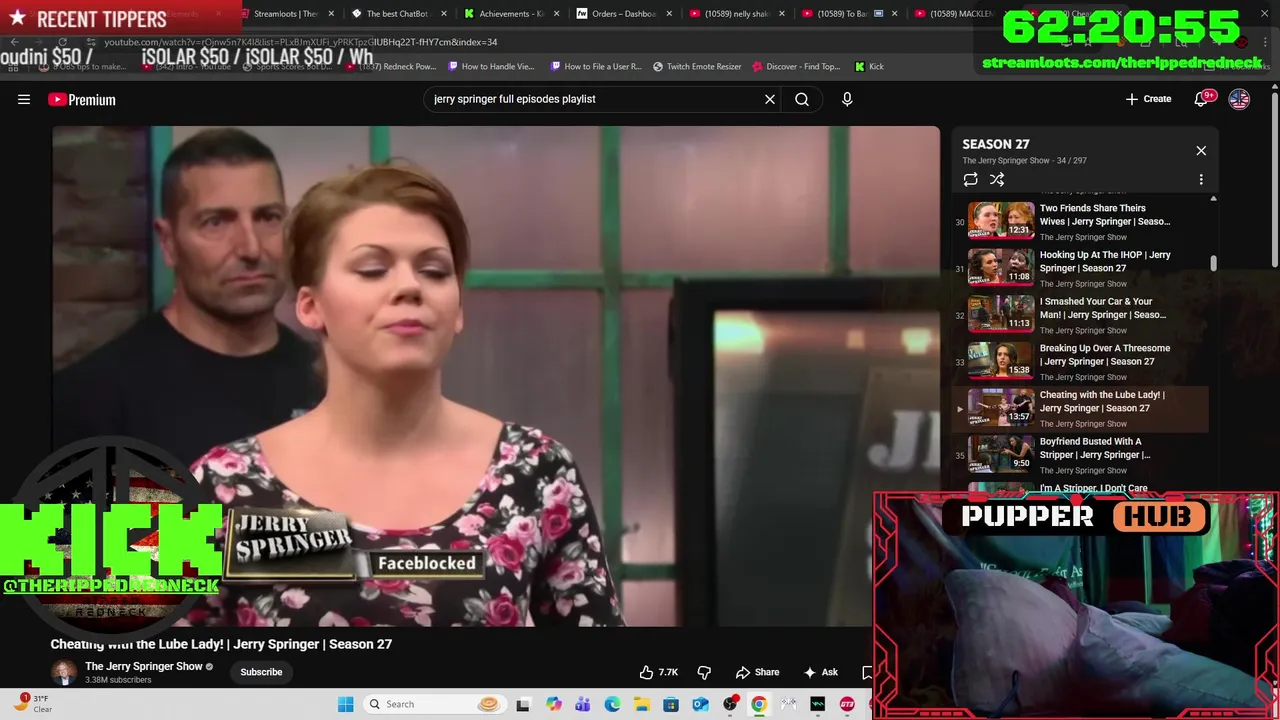Screen dimensions: 1280x720
Task: Open Microsoft Edge from taskbar
Action: click(x=612, y=704)
